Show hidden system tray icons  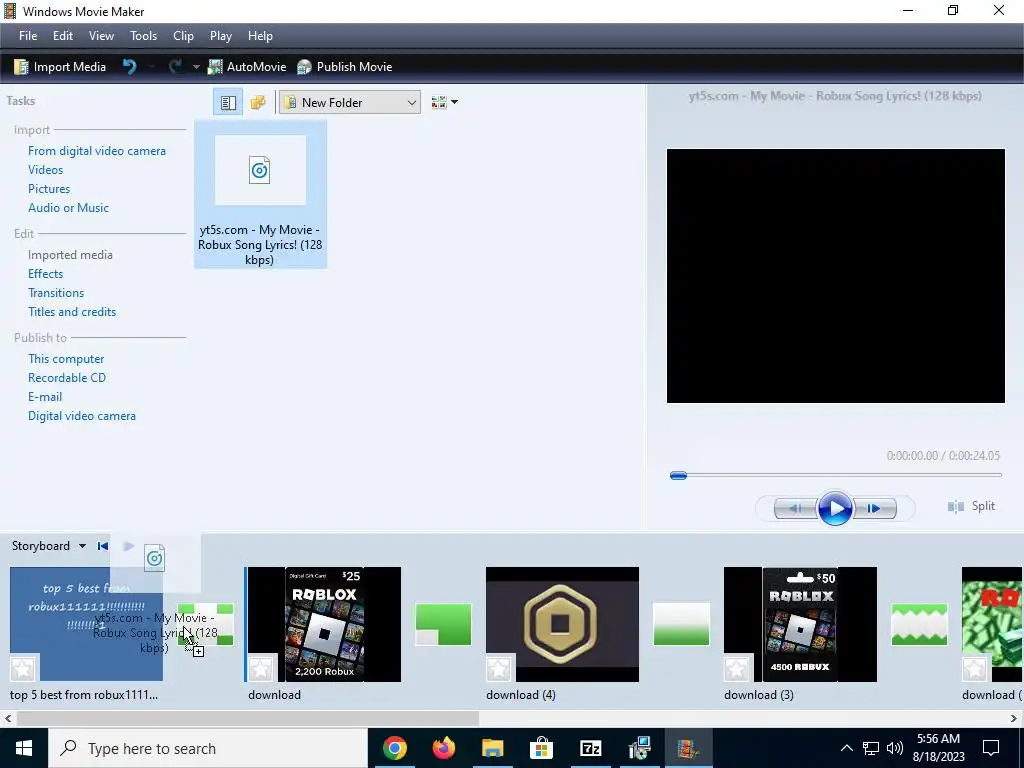(846, 748)
